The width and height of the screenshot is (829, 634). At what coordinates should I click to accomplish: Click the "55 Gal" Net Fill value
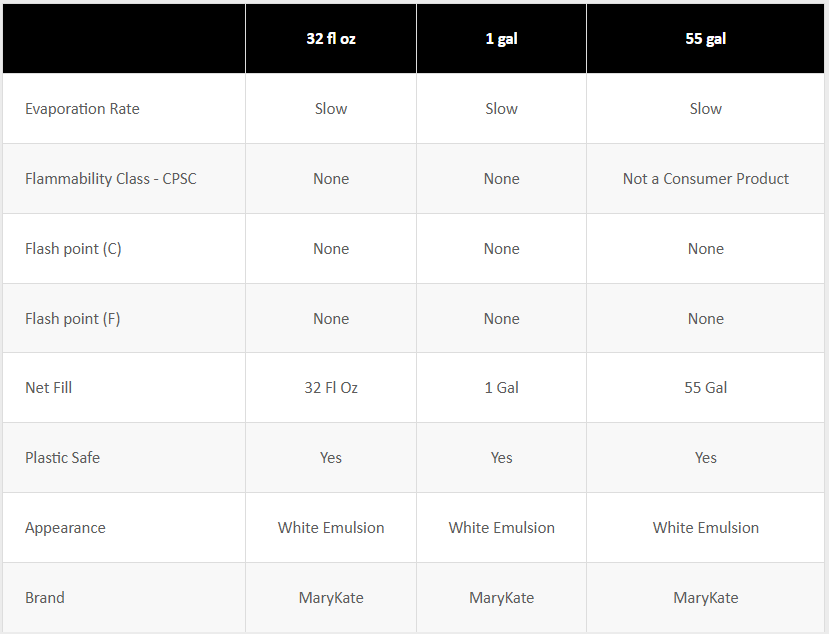click(x=705, y=388)
